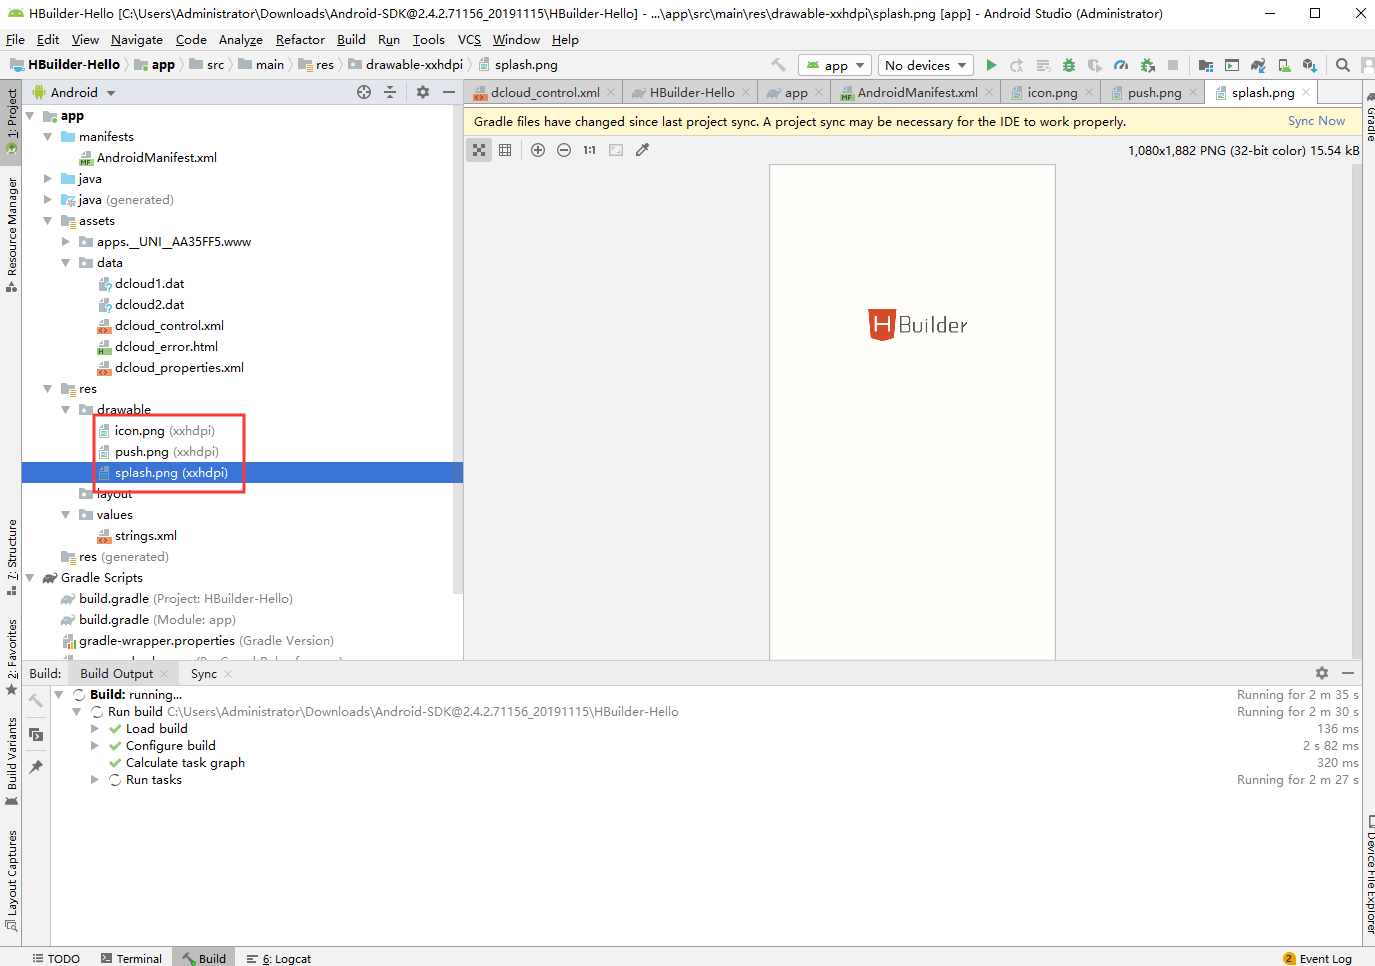The width and height of the screenshot is (1375, 966).
Task: Switch to the dcloud_control.xml tab
Action: [x=545, y=92]
